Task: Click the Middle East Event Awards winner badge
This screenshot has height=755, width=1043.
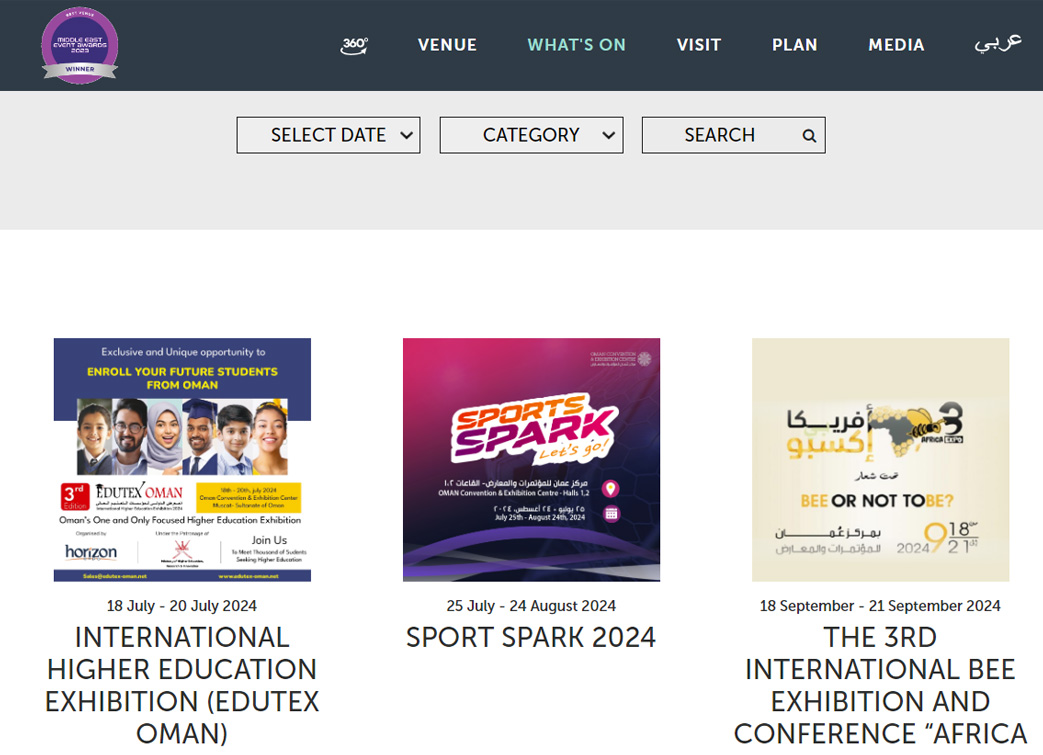Action: click(79, 45)
